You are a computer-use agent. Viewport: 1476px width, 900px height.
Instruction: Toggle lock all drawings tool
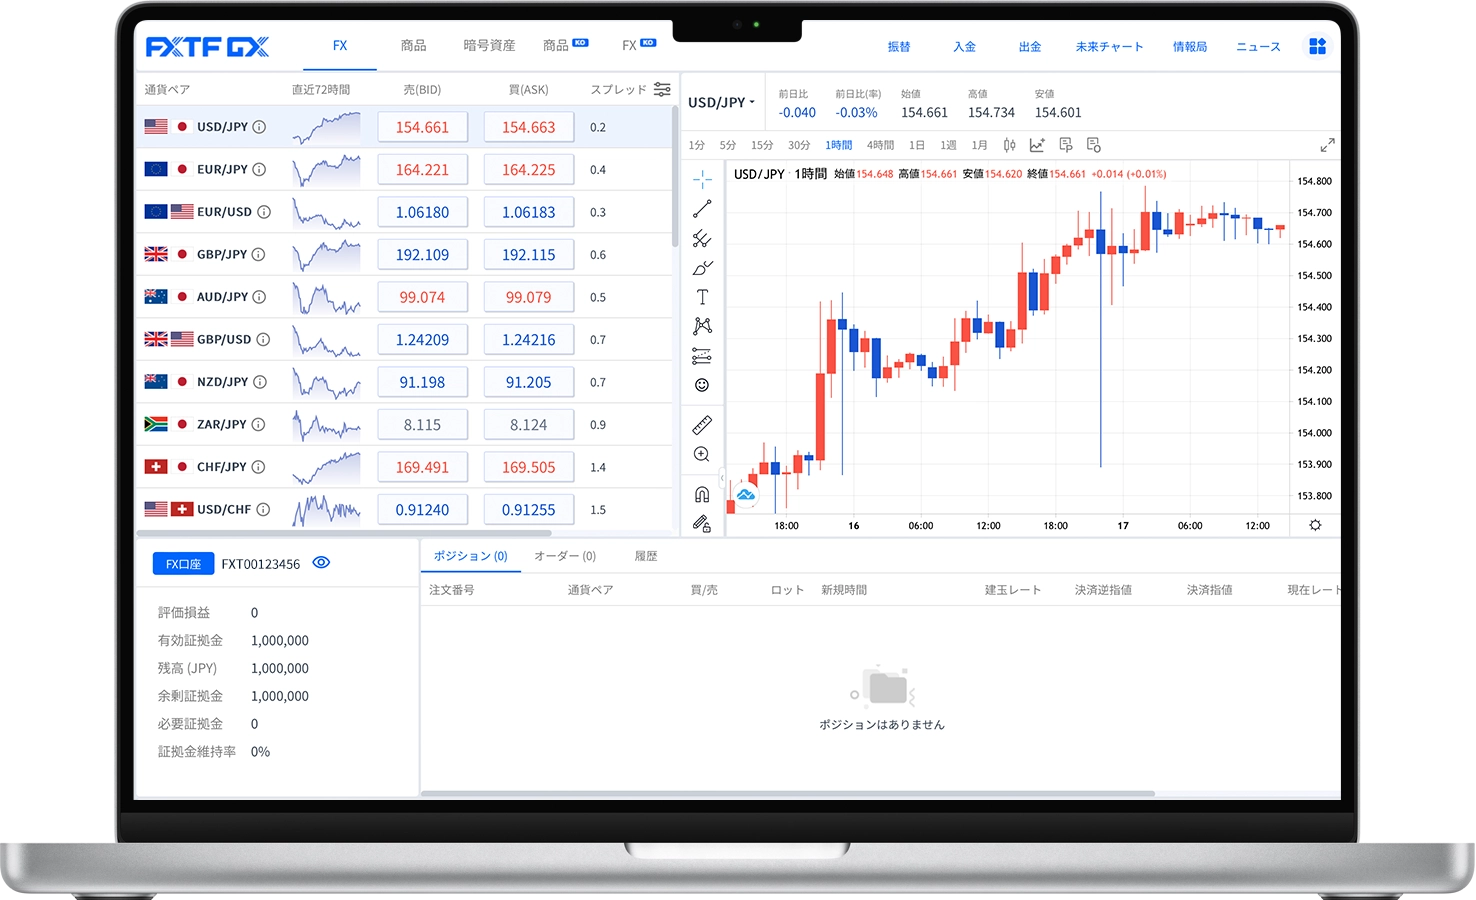pyautogui.click(x=702, y=523)
